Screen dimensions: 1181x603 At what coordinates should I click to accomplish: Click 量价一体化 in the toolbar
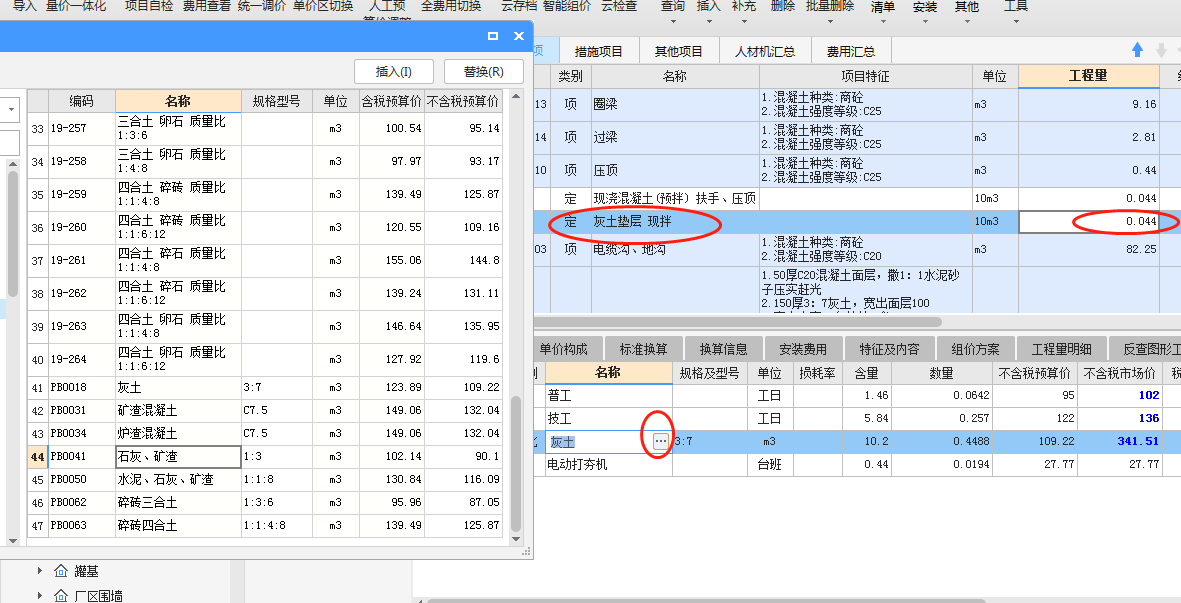click(x=76, y=7)
